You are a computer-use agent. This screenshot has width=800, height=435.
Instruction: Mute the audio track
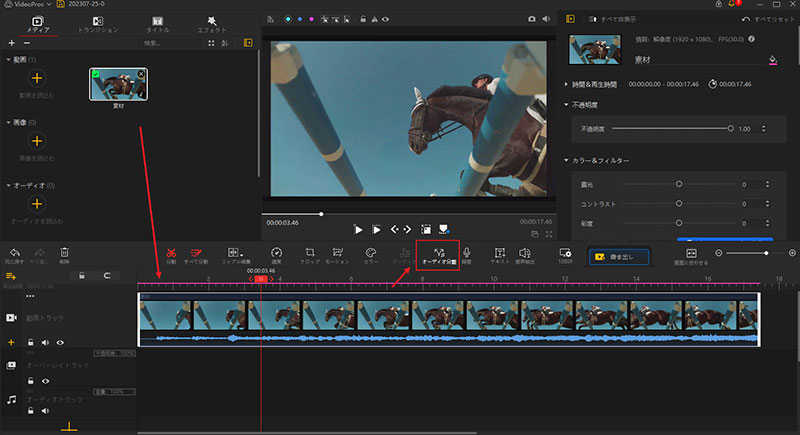(x=45, y=411)
